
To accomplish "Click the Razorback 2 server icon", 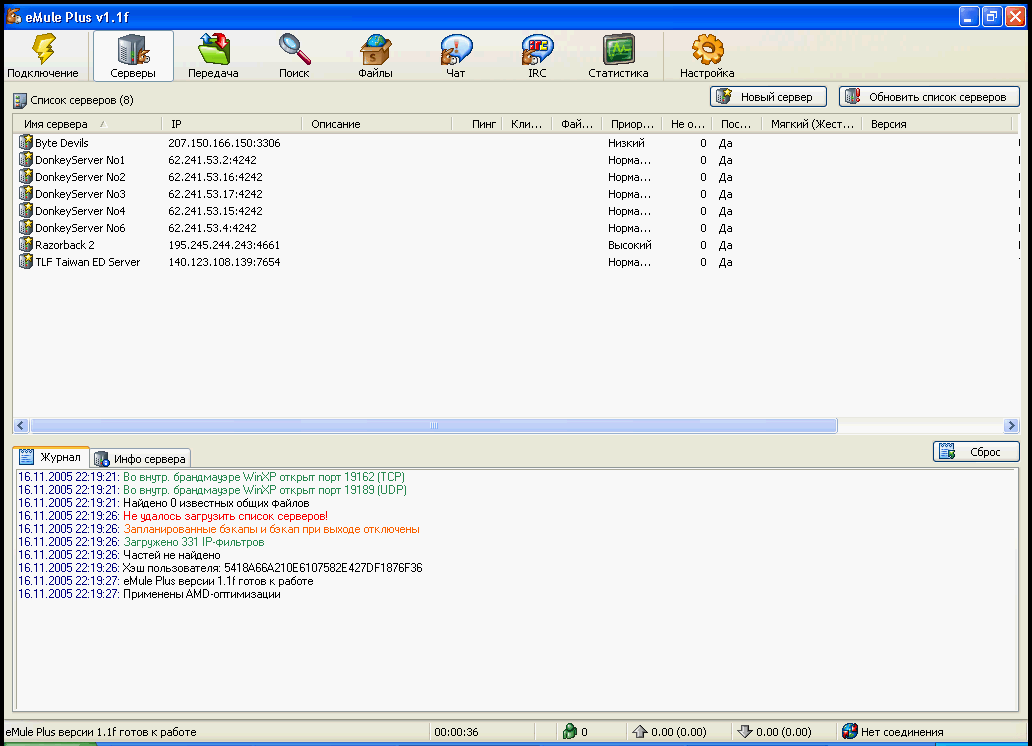I will pyautogui.click(x=26, y=244).
